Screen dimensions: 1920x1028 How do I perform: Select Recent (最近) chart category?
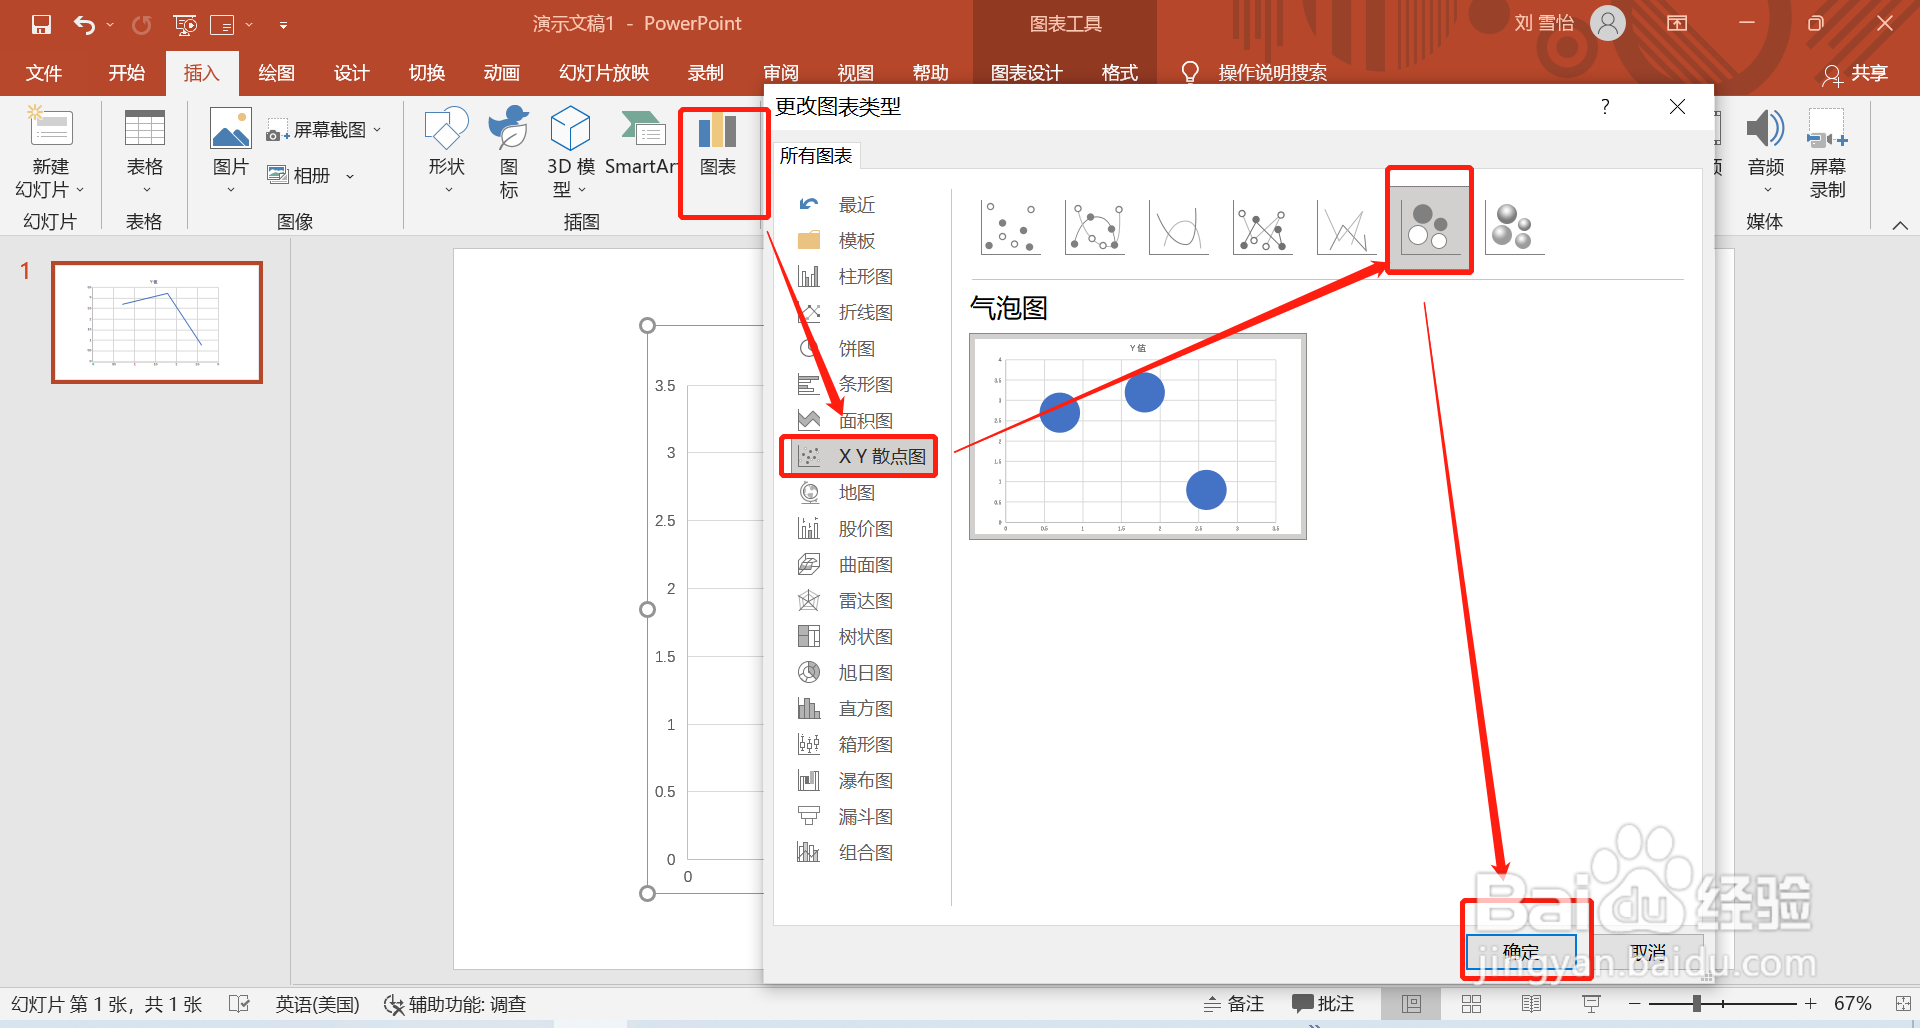[855, 205]
